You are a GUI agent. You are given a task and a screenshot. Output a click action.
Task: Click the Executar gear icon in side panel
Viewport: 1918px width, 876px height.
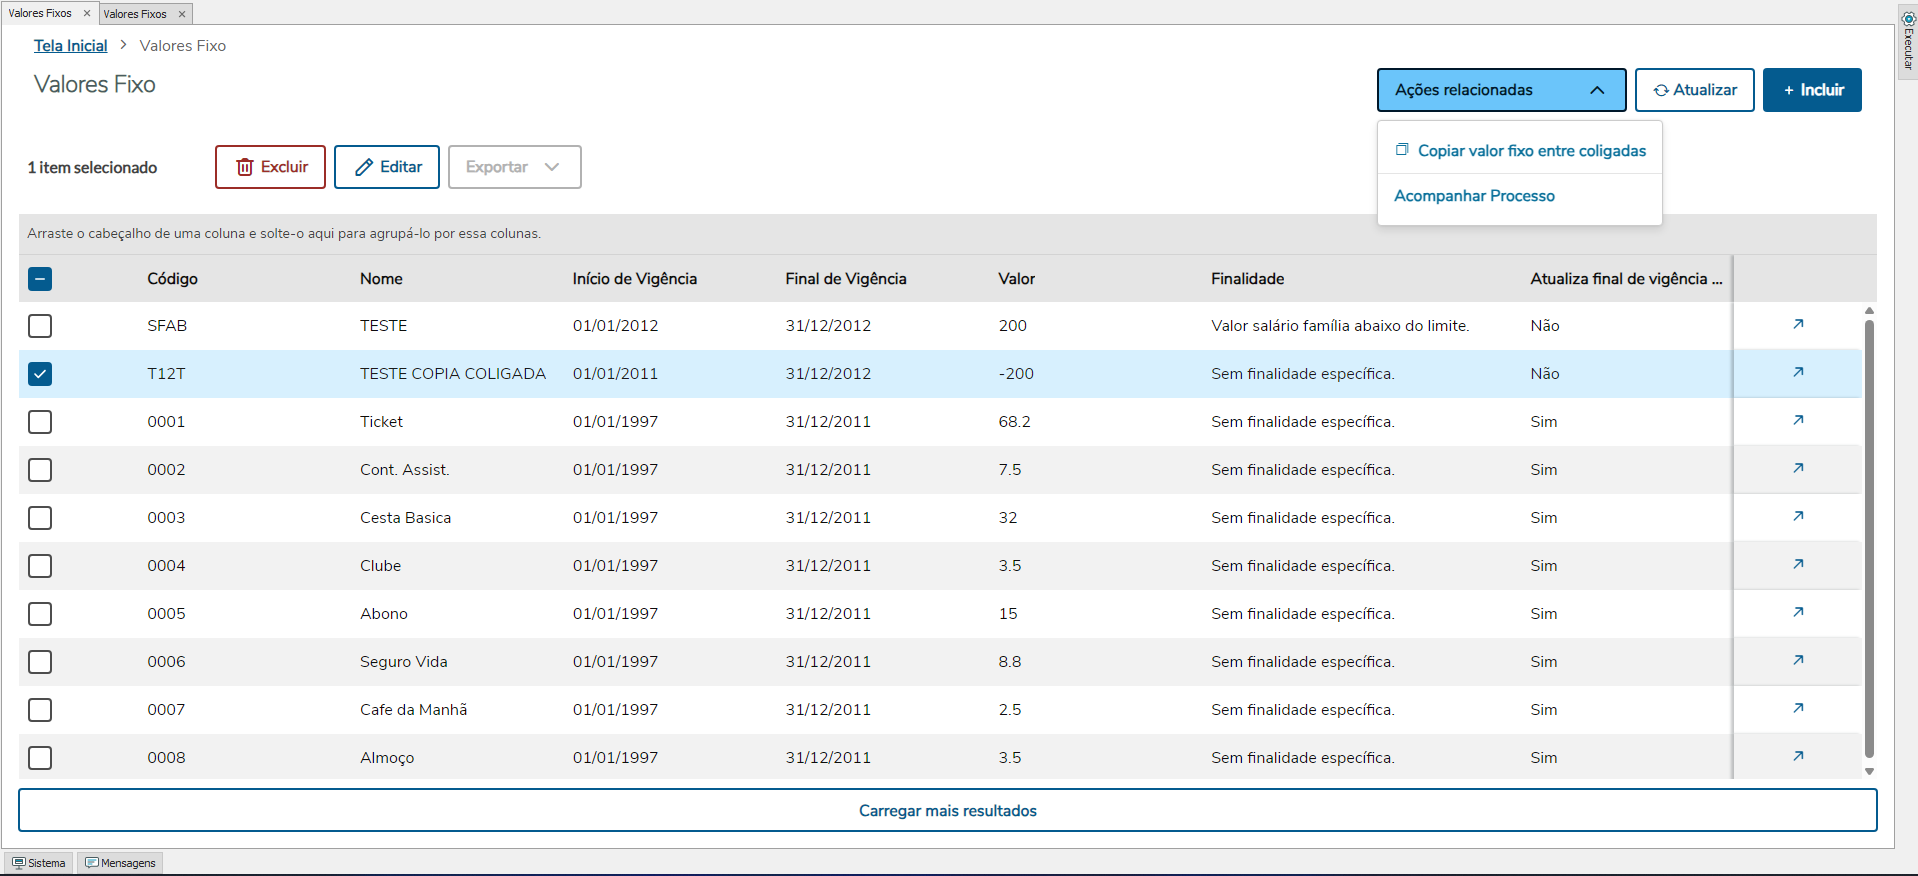1908,19
